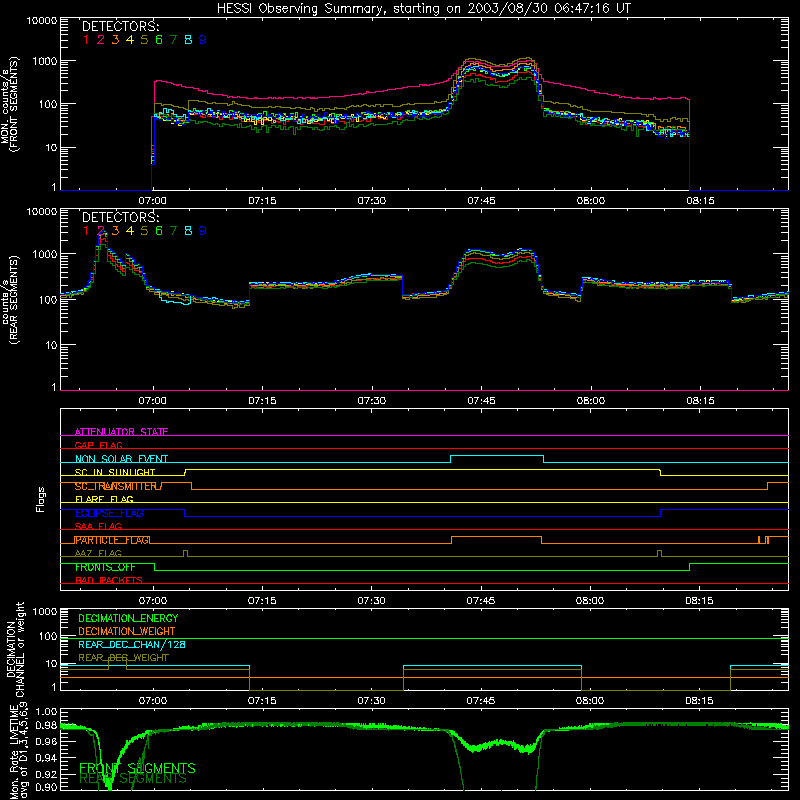Click the 07:45 tick under the front segments plot

tap(481, 201)
